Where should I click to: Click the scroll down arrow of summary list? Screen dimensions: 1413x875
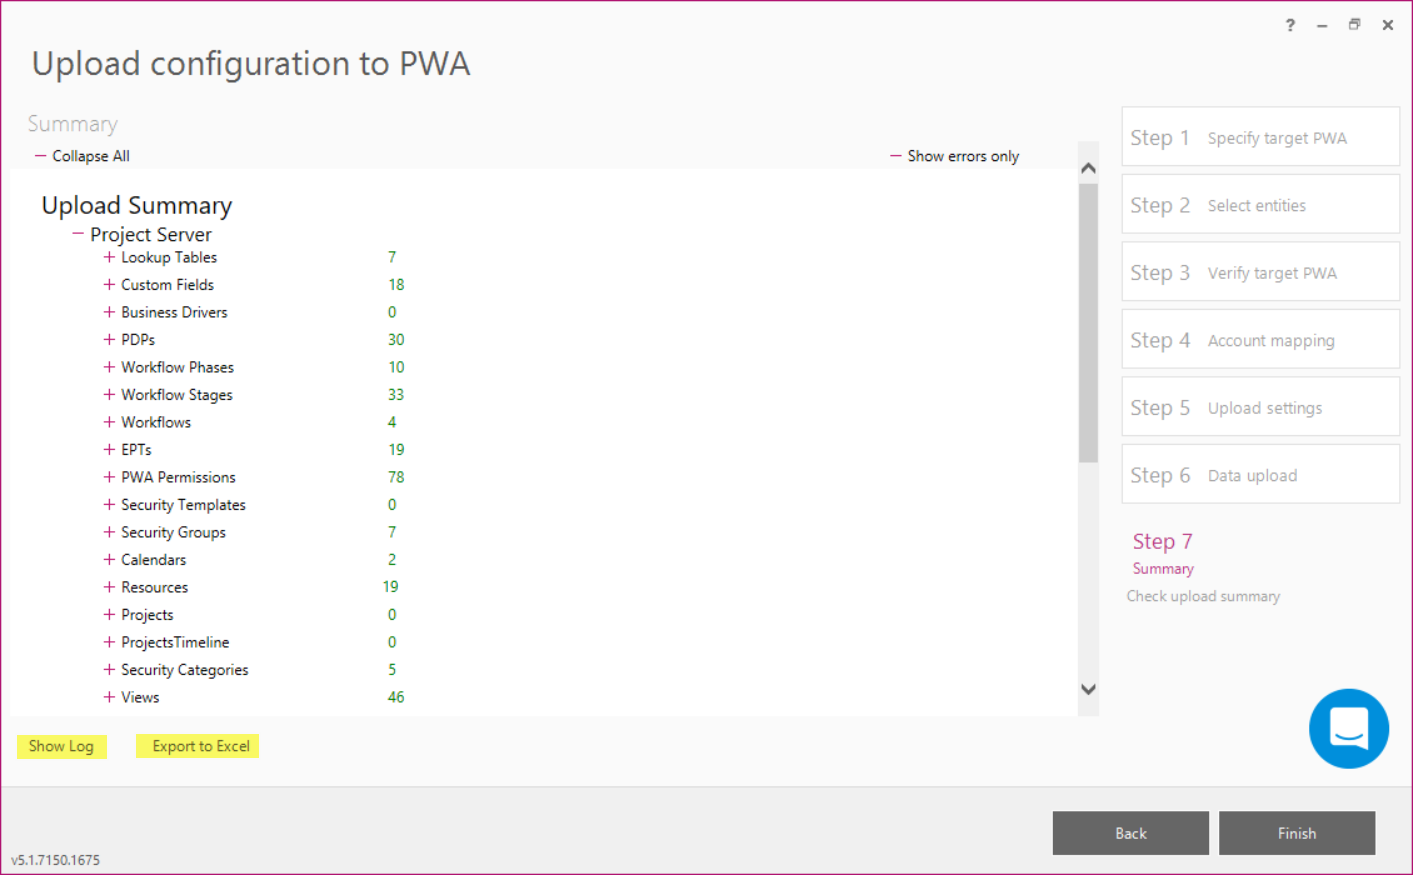[x=1089, y=689]
